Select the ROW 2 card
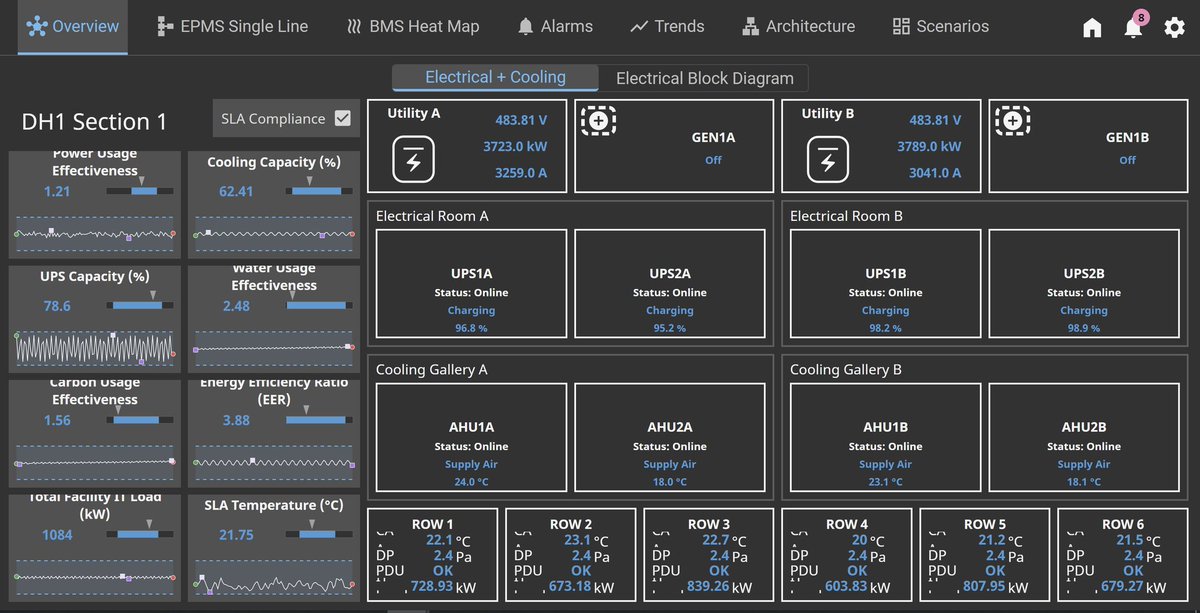This screenshot has height=613, width=1200. (570, 557)
